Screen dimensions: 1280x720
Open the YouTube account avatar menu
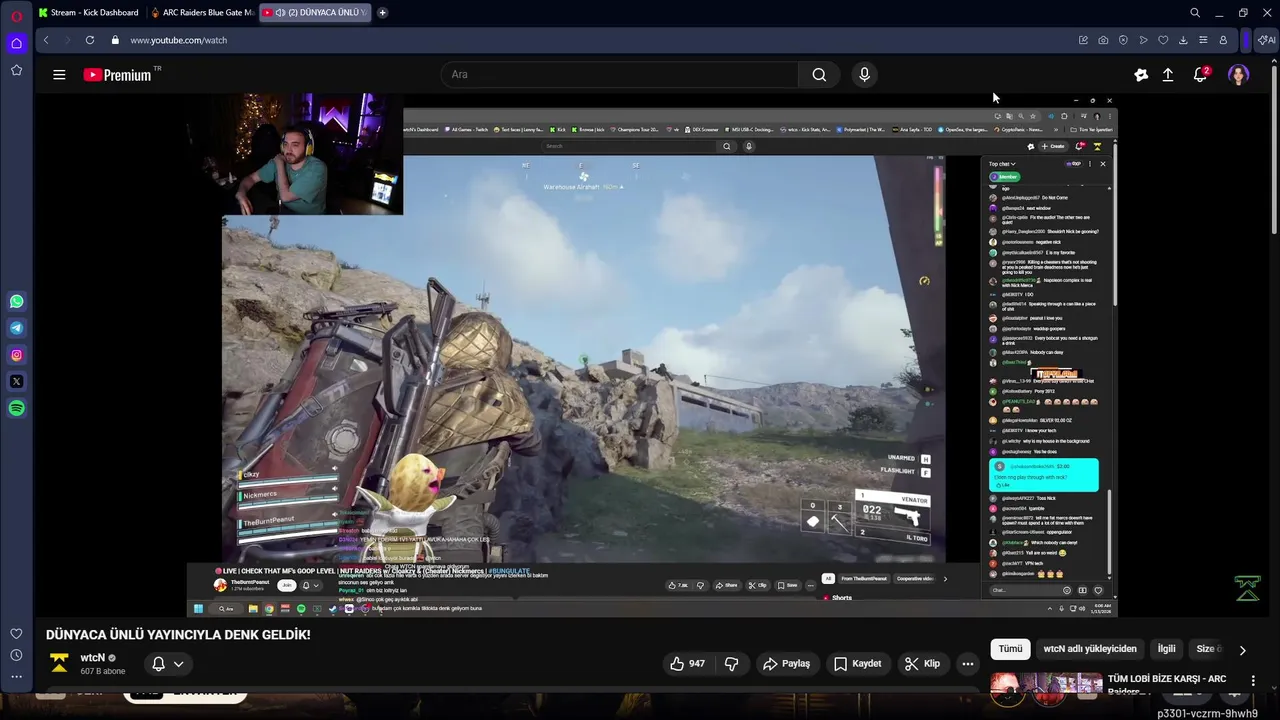click(1238, 75)
